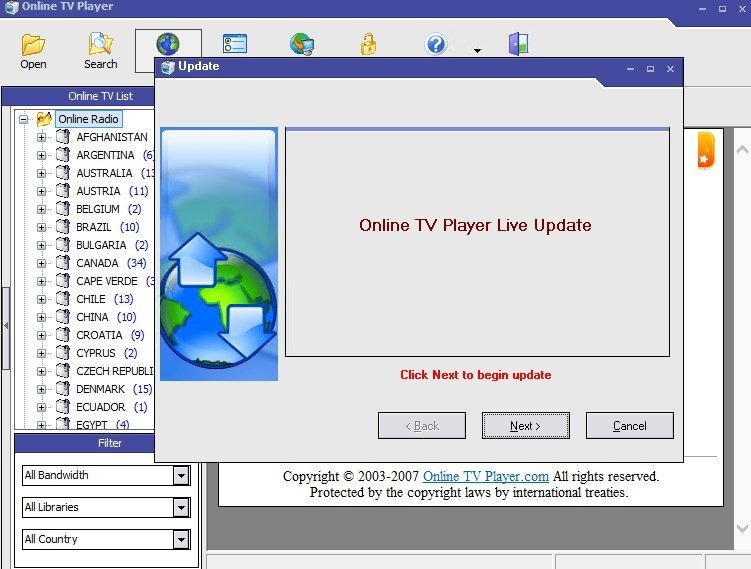This screenshot has width=751, height=569.
Task: Close the Online TV Player main window
Action: tap(742, 9)
